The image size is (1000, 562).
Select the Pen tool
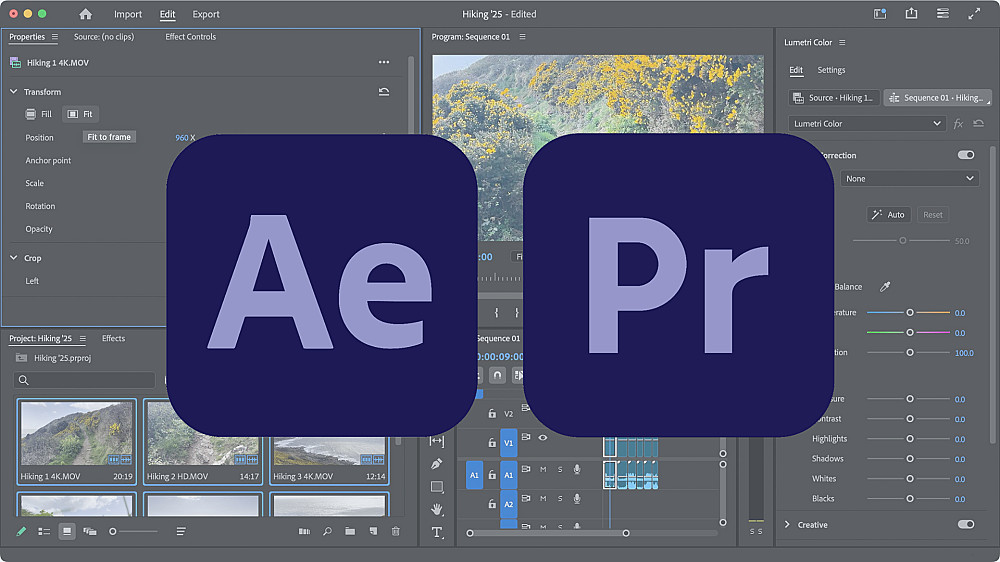tap(437, 464)
